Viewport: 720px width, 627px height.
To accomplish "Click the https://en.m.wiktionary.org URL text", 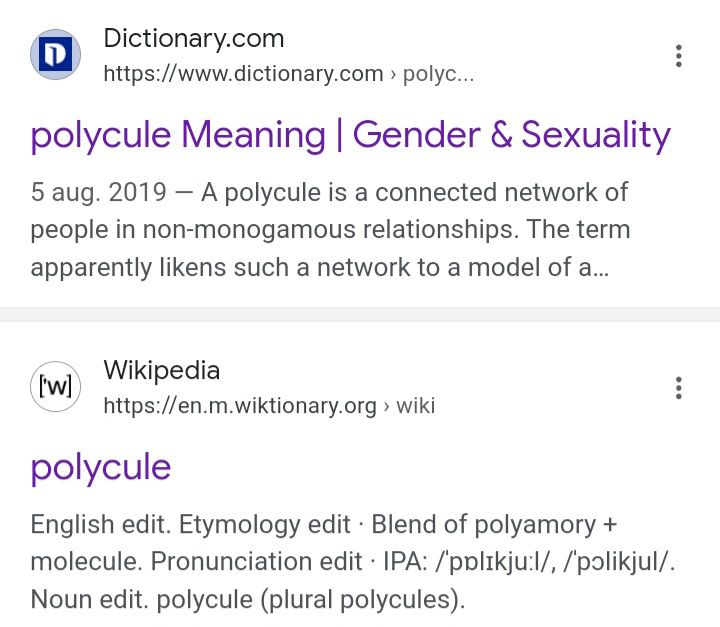I will pyautogui.click(x=240, y=406).
